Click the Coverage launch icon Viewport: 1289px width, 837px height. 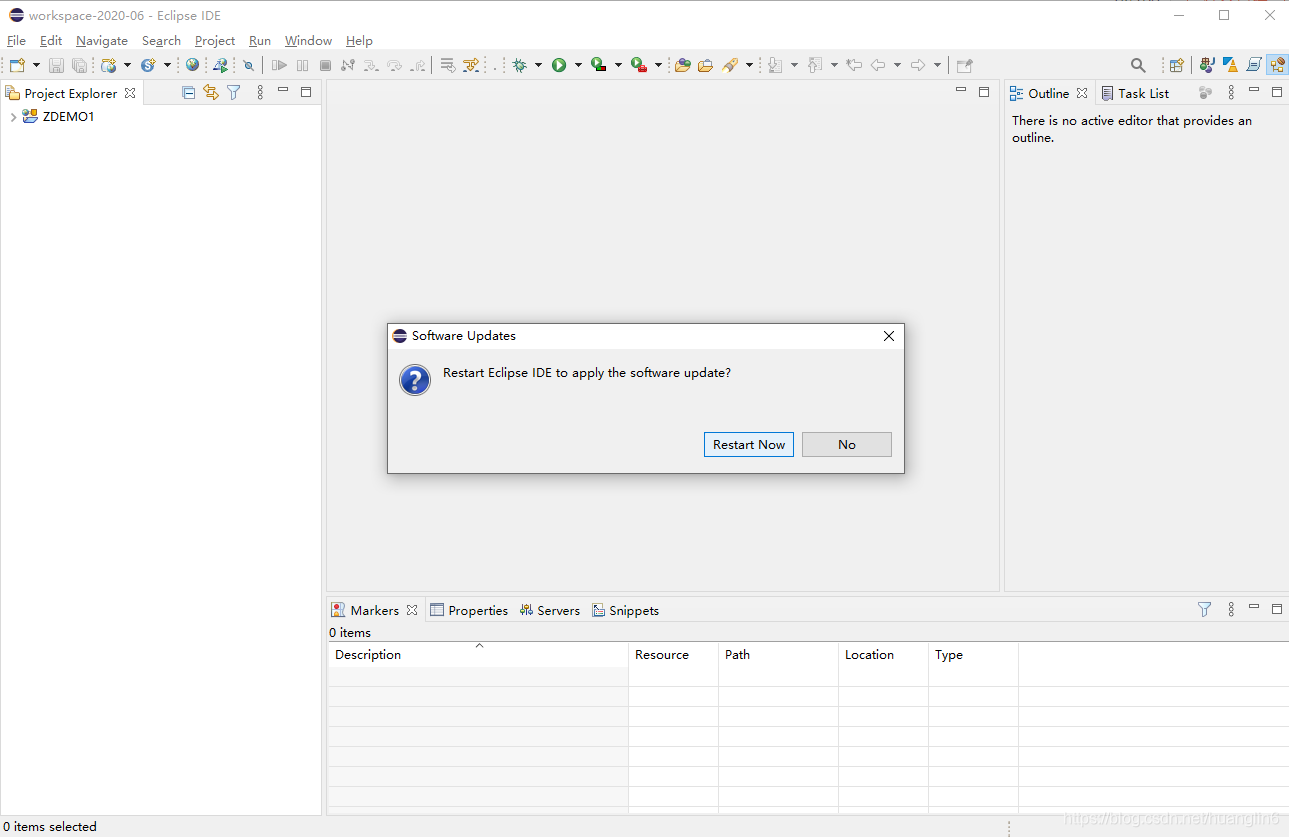(598, 65)
